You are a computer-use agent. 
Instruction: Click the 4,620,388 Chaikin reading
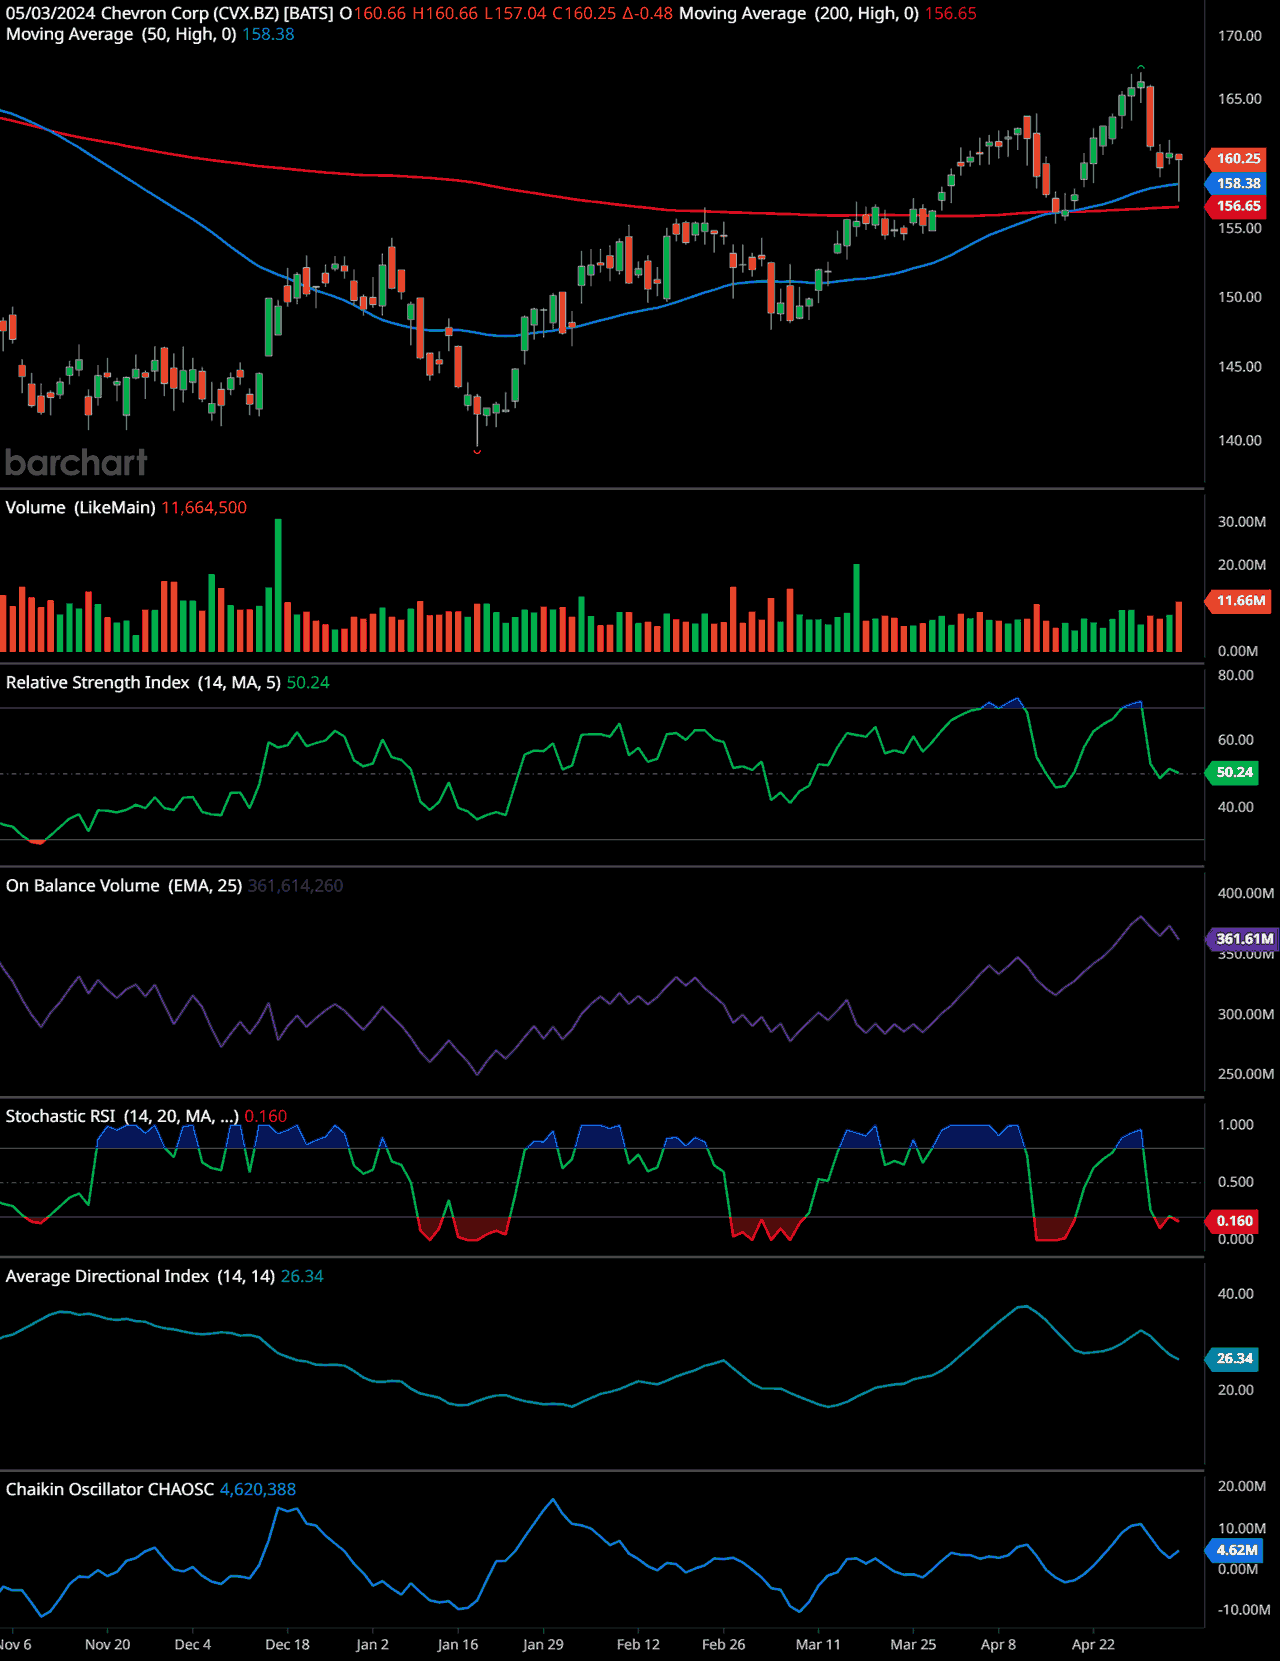pos(258,1489)
